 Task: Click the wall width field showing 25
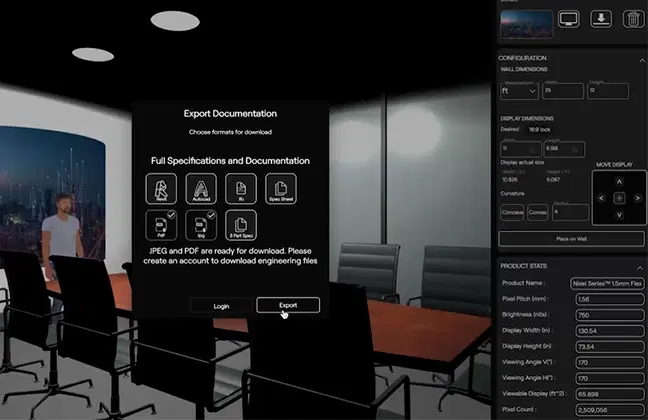tap(563, 91)
